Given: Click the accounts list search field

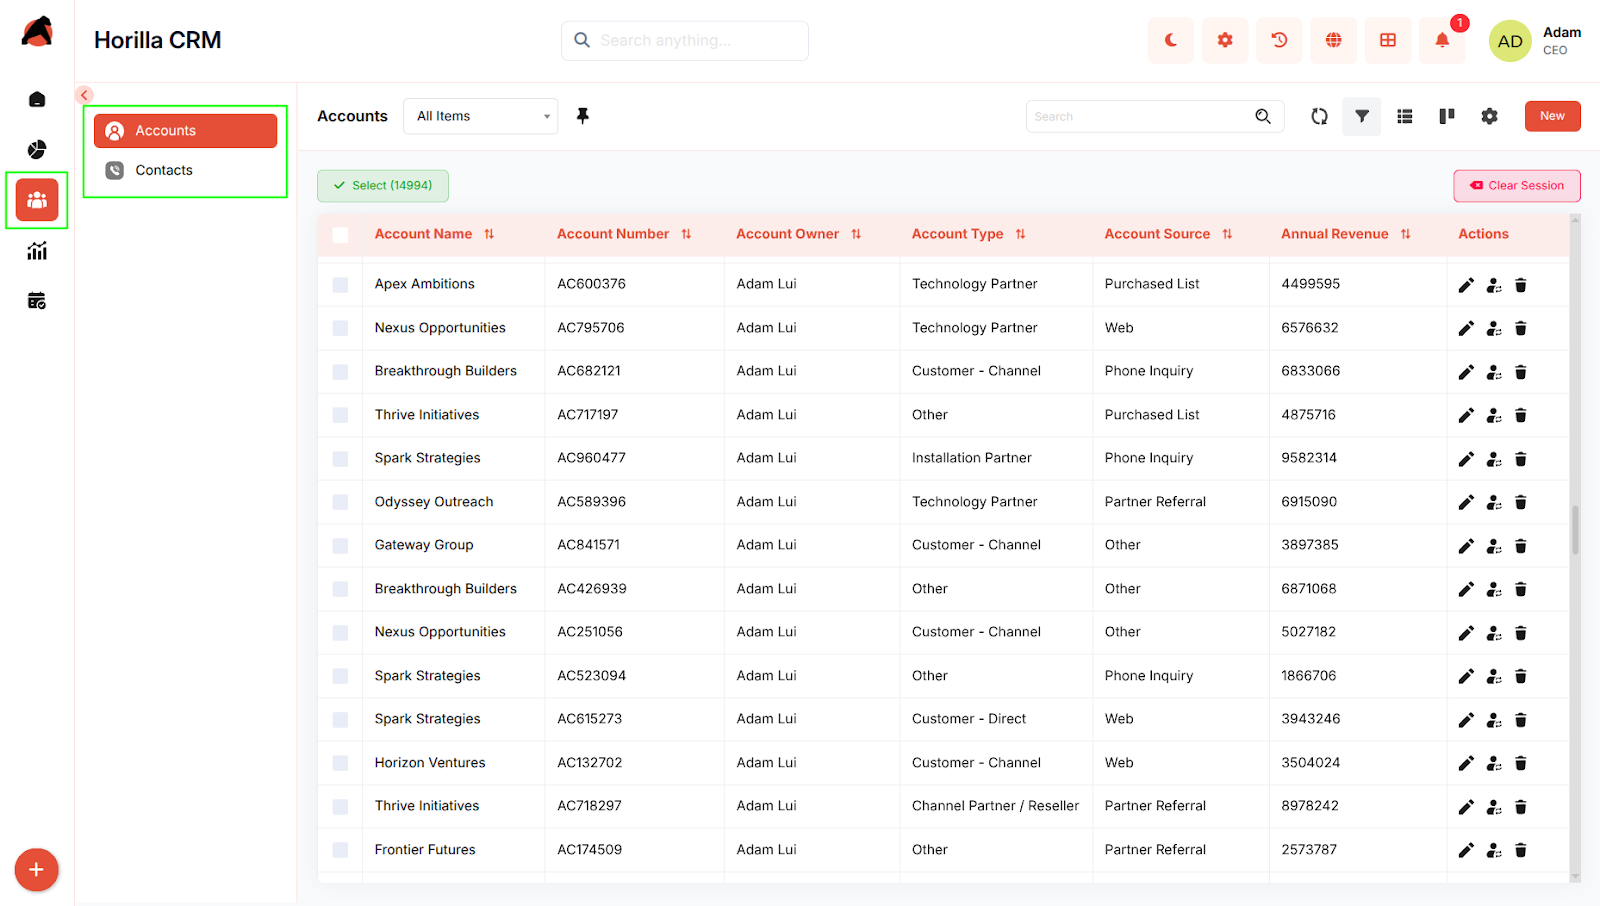Looking at the screenshot, I should (x=1139, y=117).
